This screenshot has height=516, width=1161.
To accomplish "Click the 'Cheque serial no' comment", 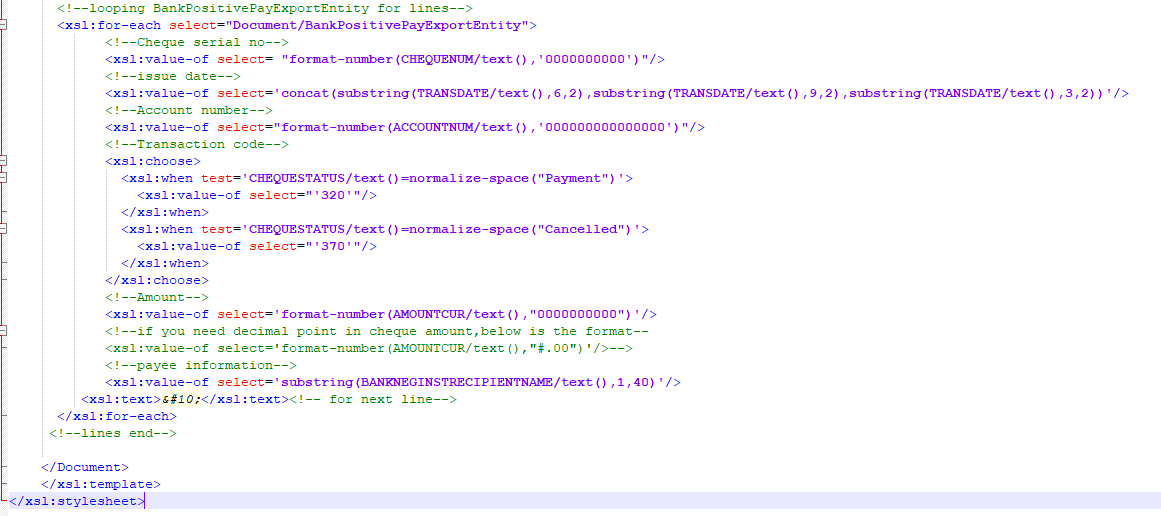I will click(197, 42).
